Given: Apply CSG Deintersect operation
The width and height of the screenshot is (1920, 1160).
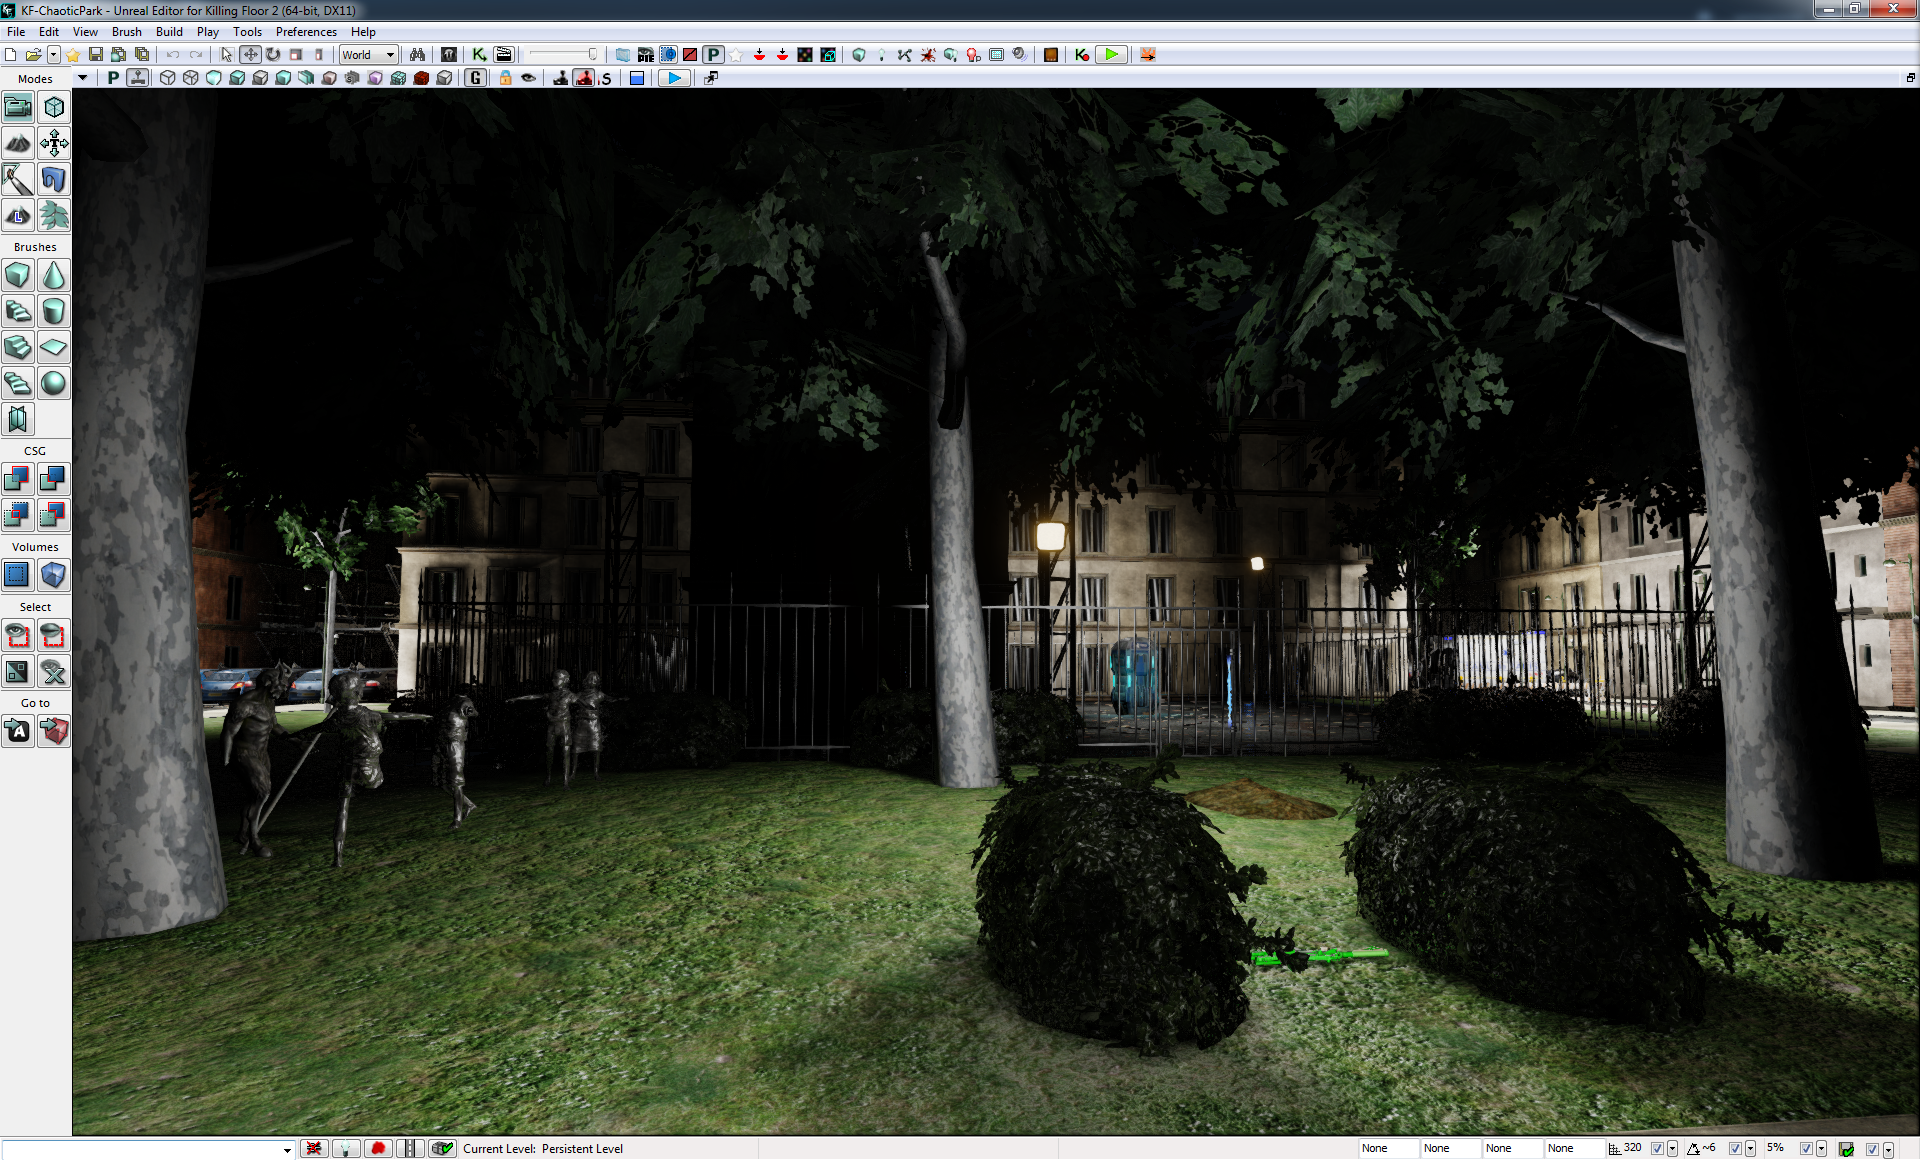Looking at the screenshot, I should (x=54, y=515).
